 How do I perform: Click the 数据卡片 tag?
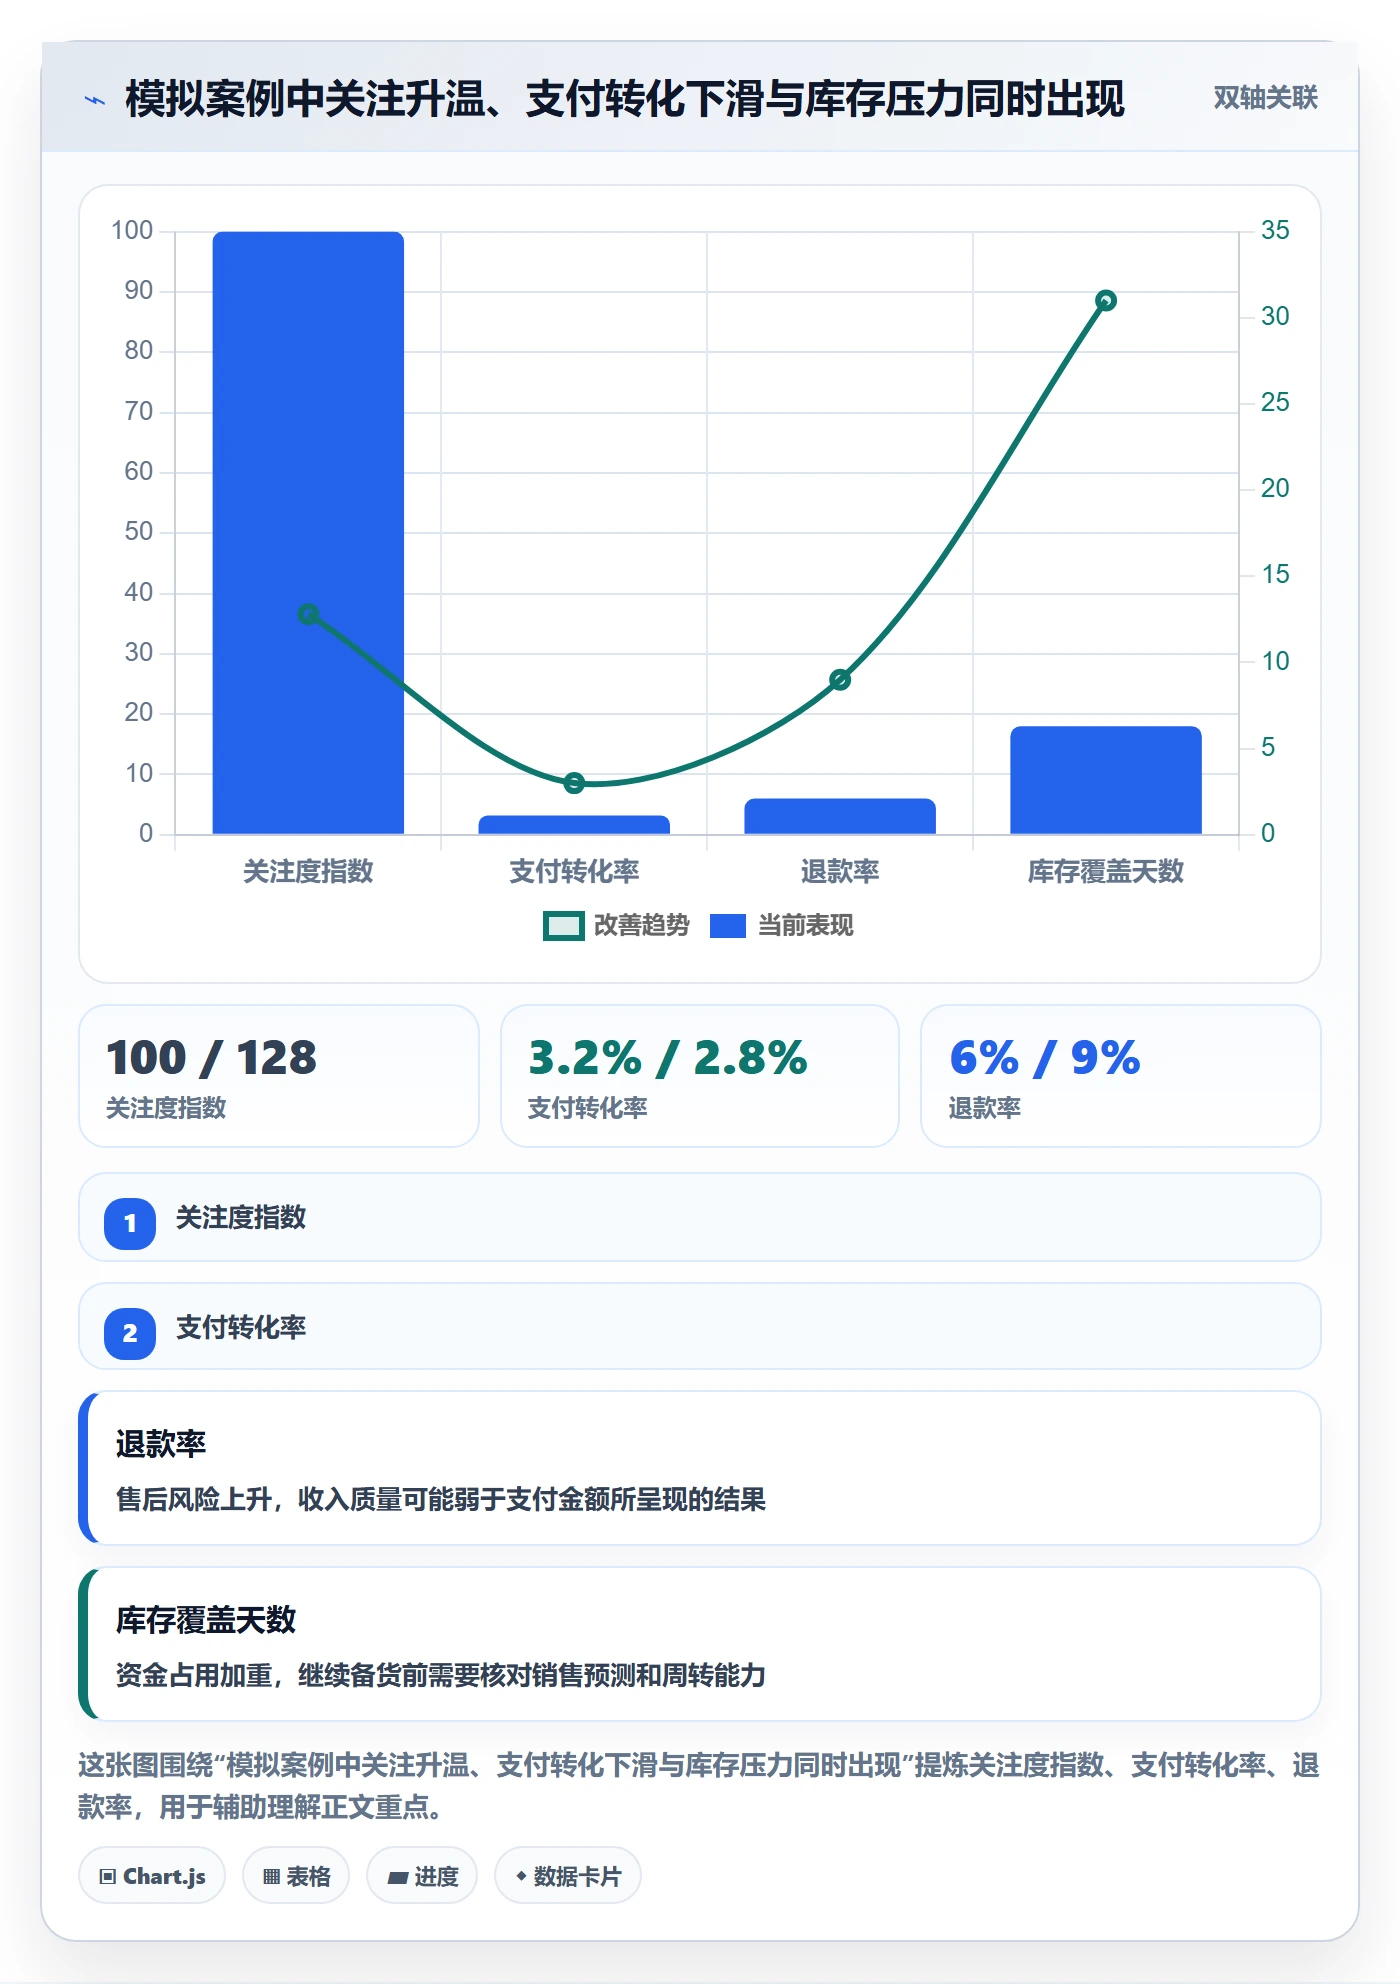(568, 1876)
